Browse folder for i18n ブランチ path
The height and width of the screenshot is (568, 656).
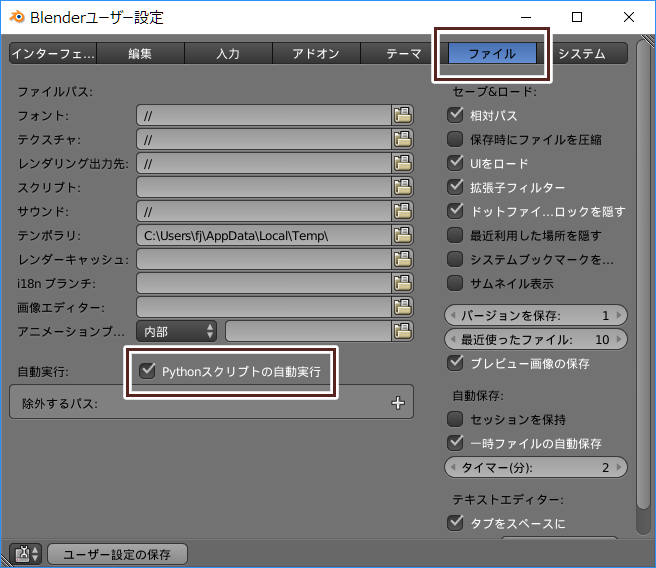click(x=403, y=283)
